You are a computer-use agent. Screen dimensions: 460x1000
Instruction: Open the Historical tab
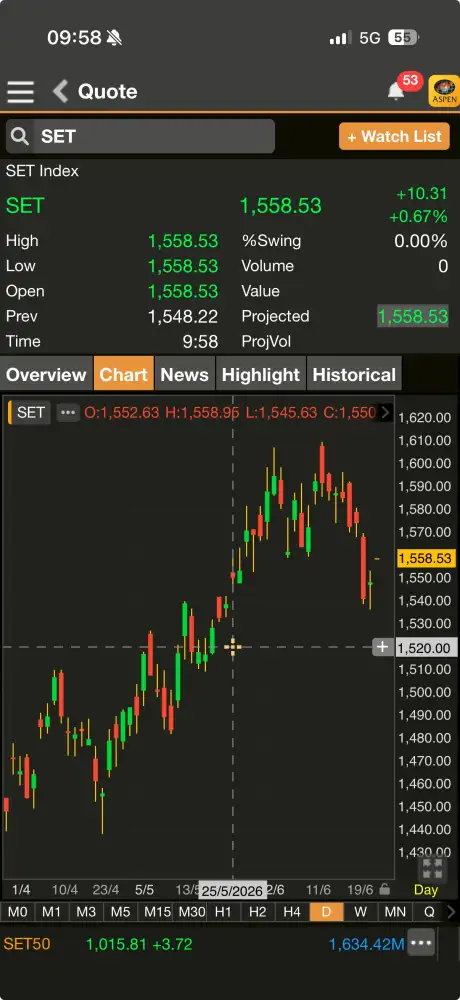(354, 374)
